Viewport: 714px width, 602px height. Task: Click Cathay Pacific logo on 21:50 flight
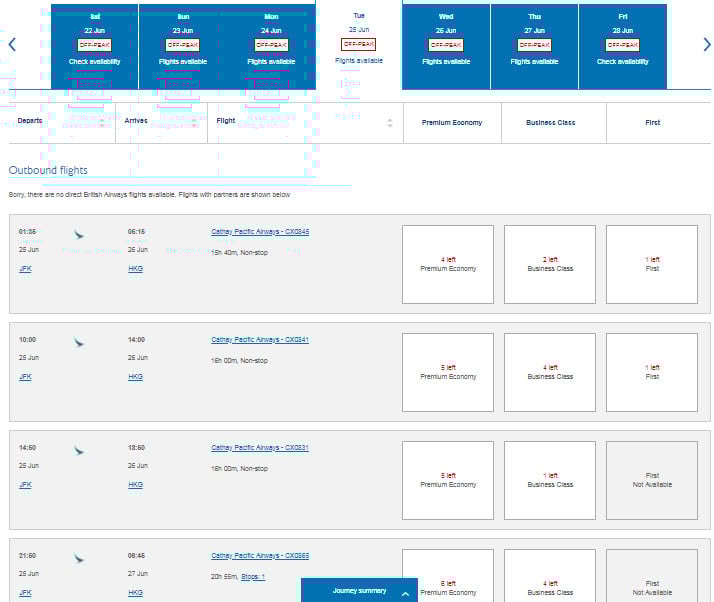[79, 558]
